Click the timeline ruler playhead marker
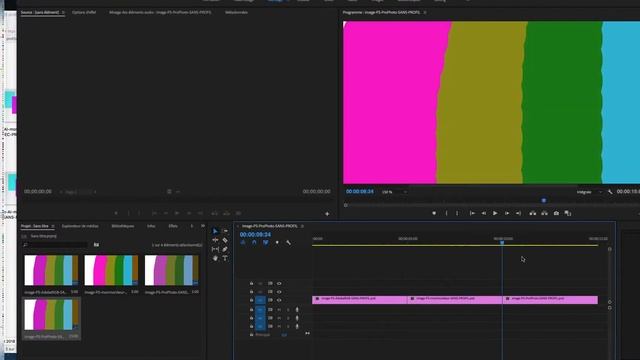Image resolution: width=640 pixels, height=360 pixels. tap(502, 242)
